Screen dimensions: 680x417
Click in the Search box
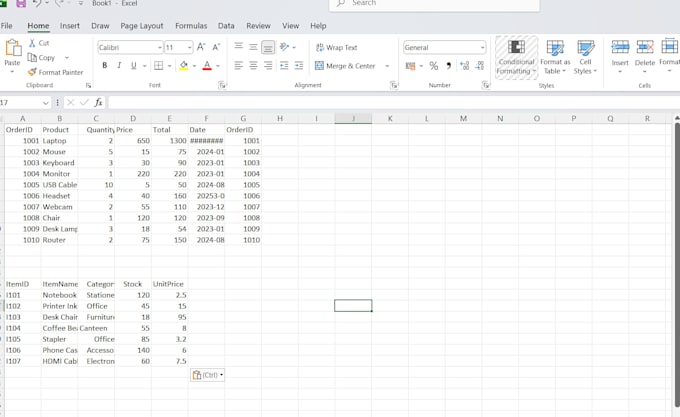coord(435,4)
